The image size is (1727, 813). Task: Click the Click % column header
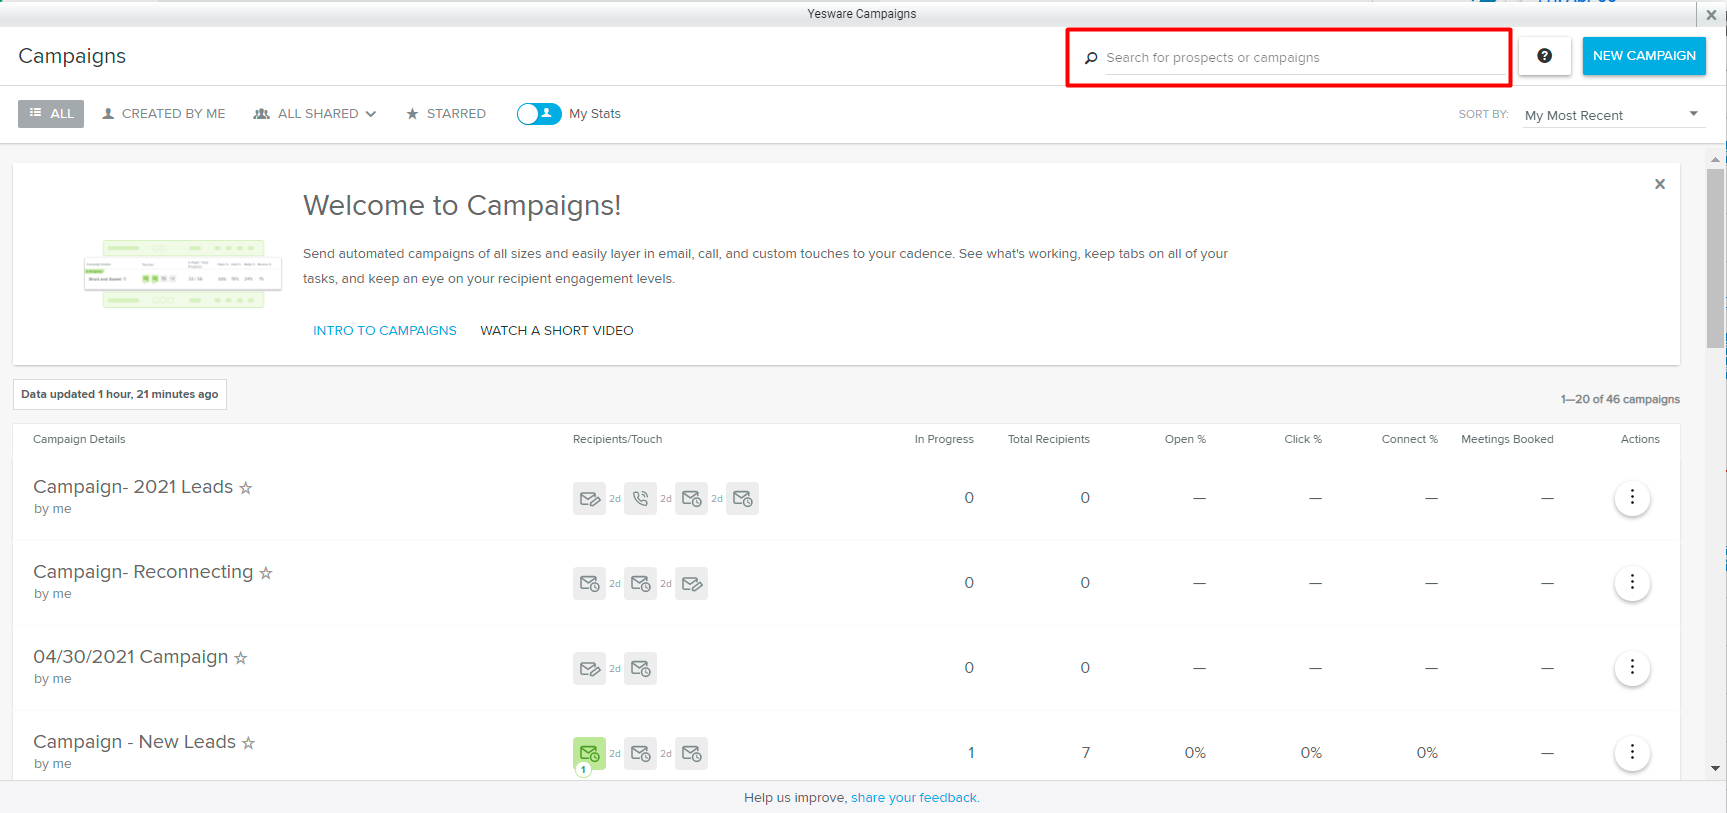coord(1303,439)
